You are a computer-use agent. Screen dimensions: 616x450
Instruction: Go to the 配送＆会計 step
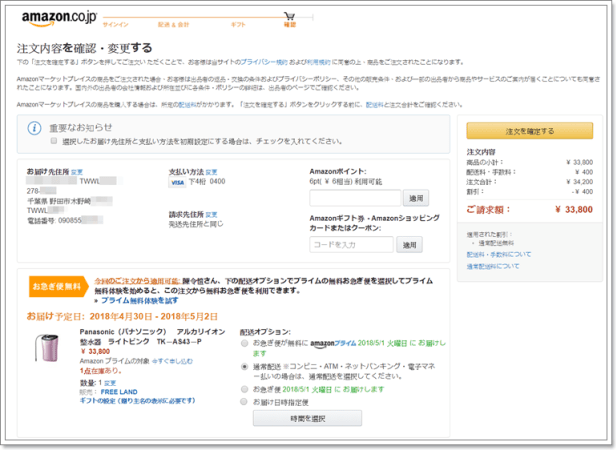tap(173, 23)
